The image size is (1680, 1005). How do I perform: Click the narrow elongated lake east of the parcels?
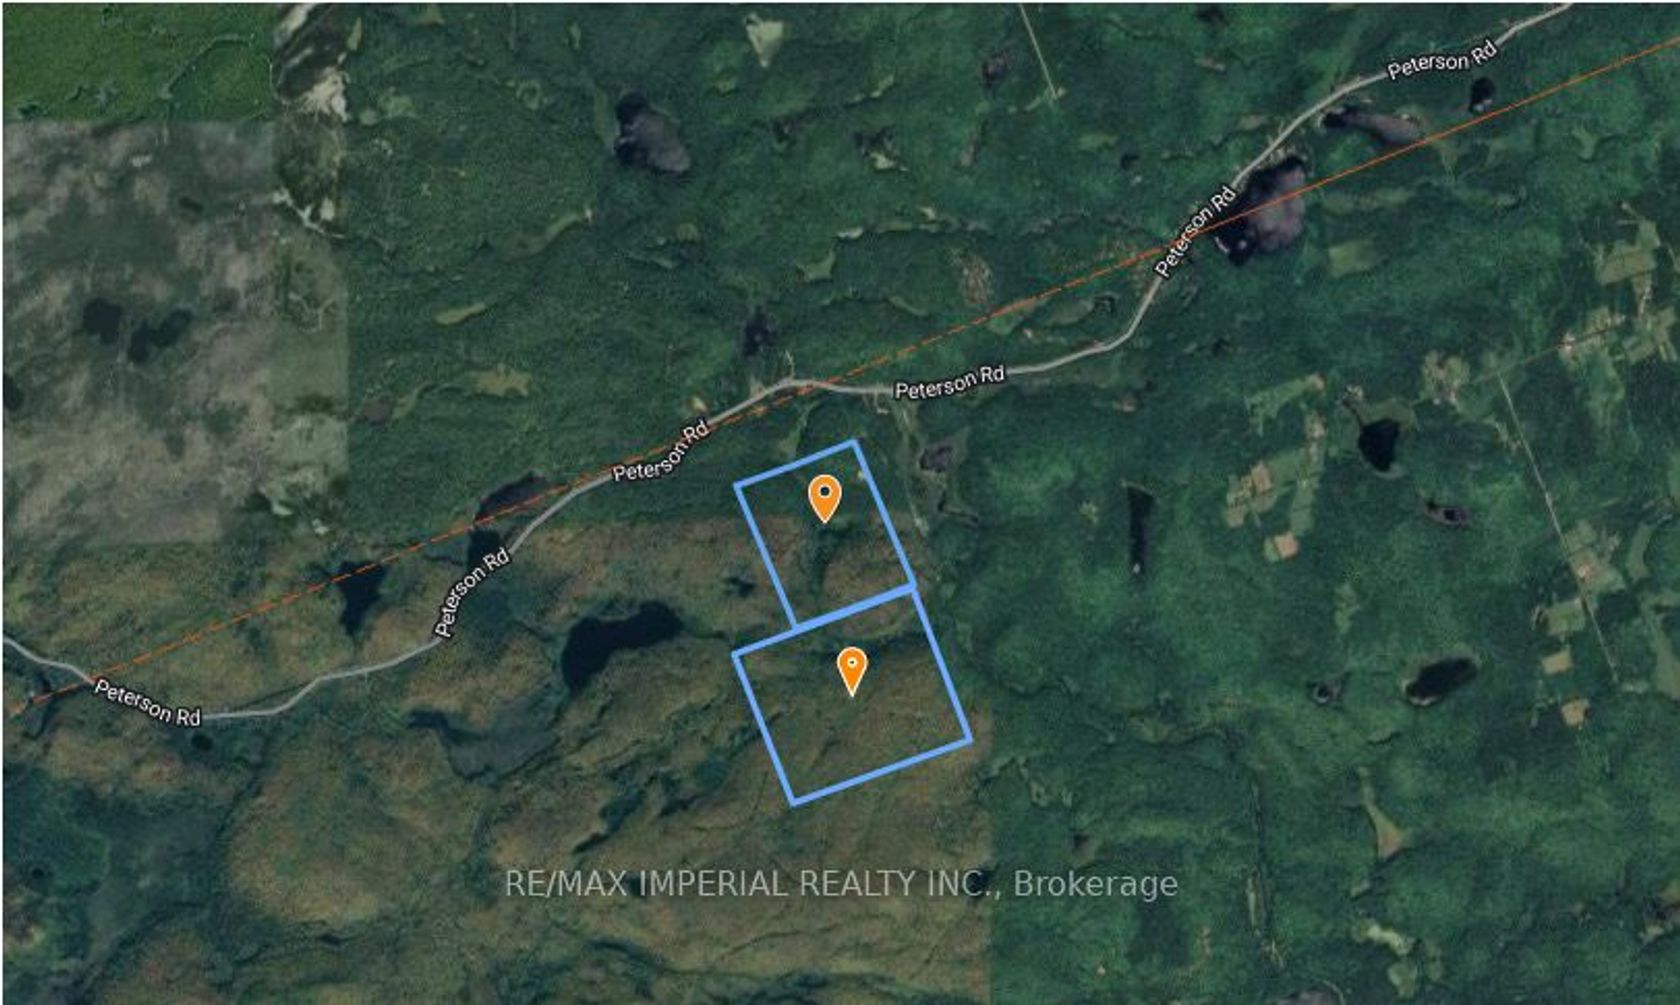click(1138, 528)
